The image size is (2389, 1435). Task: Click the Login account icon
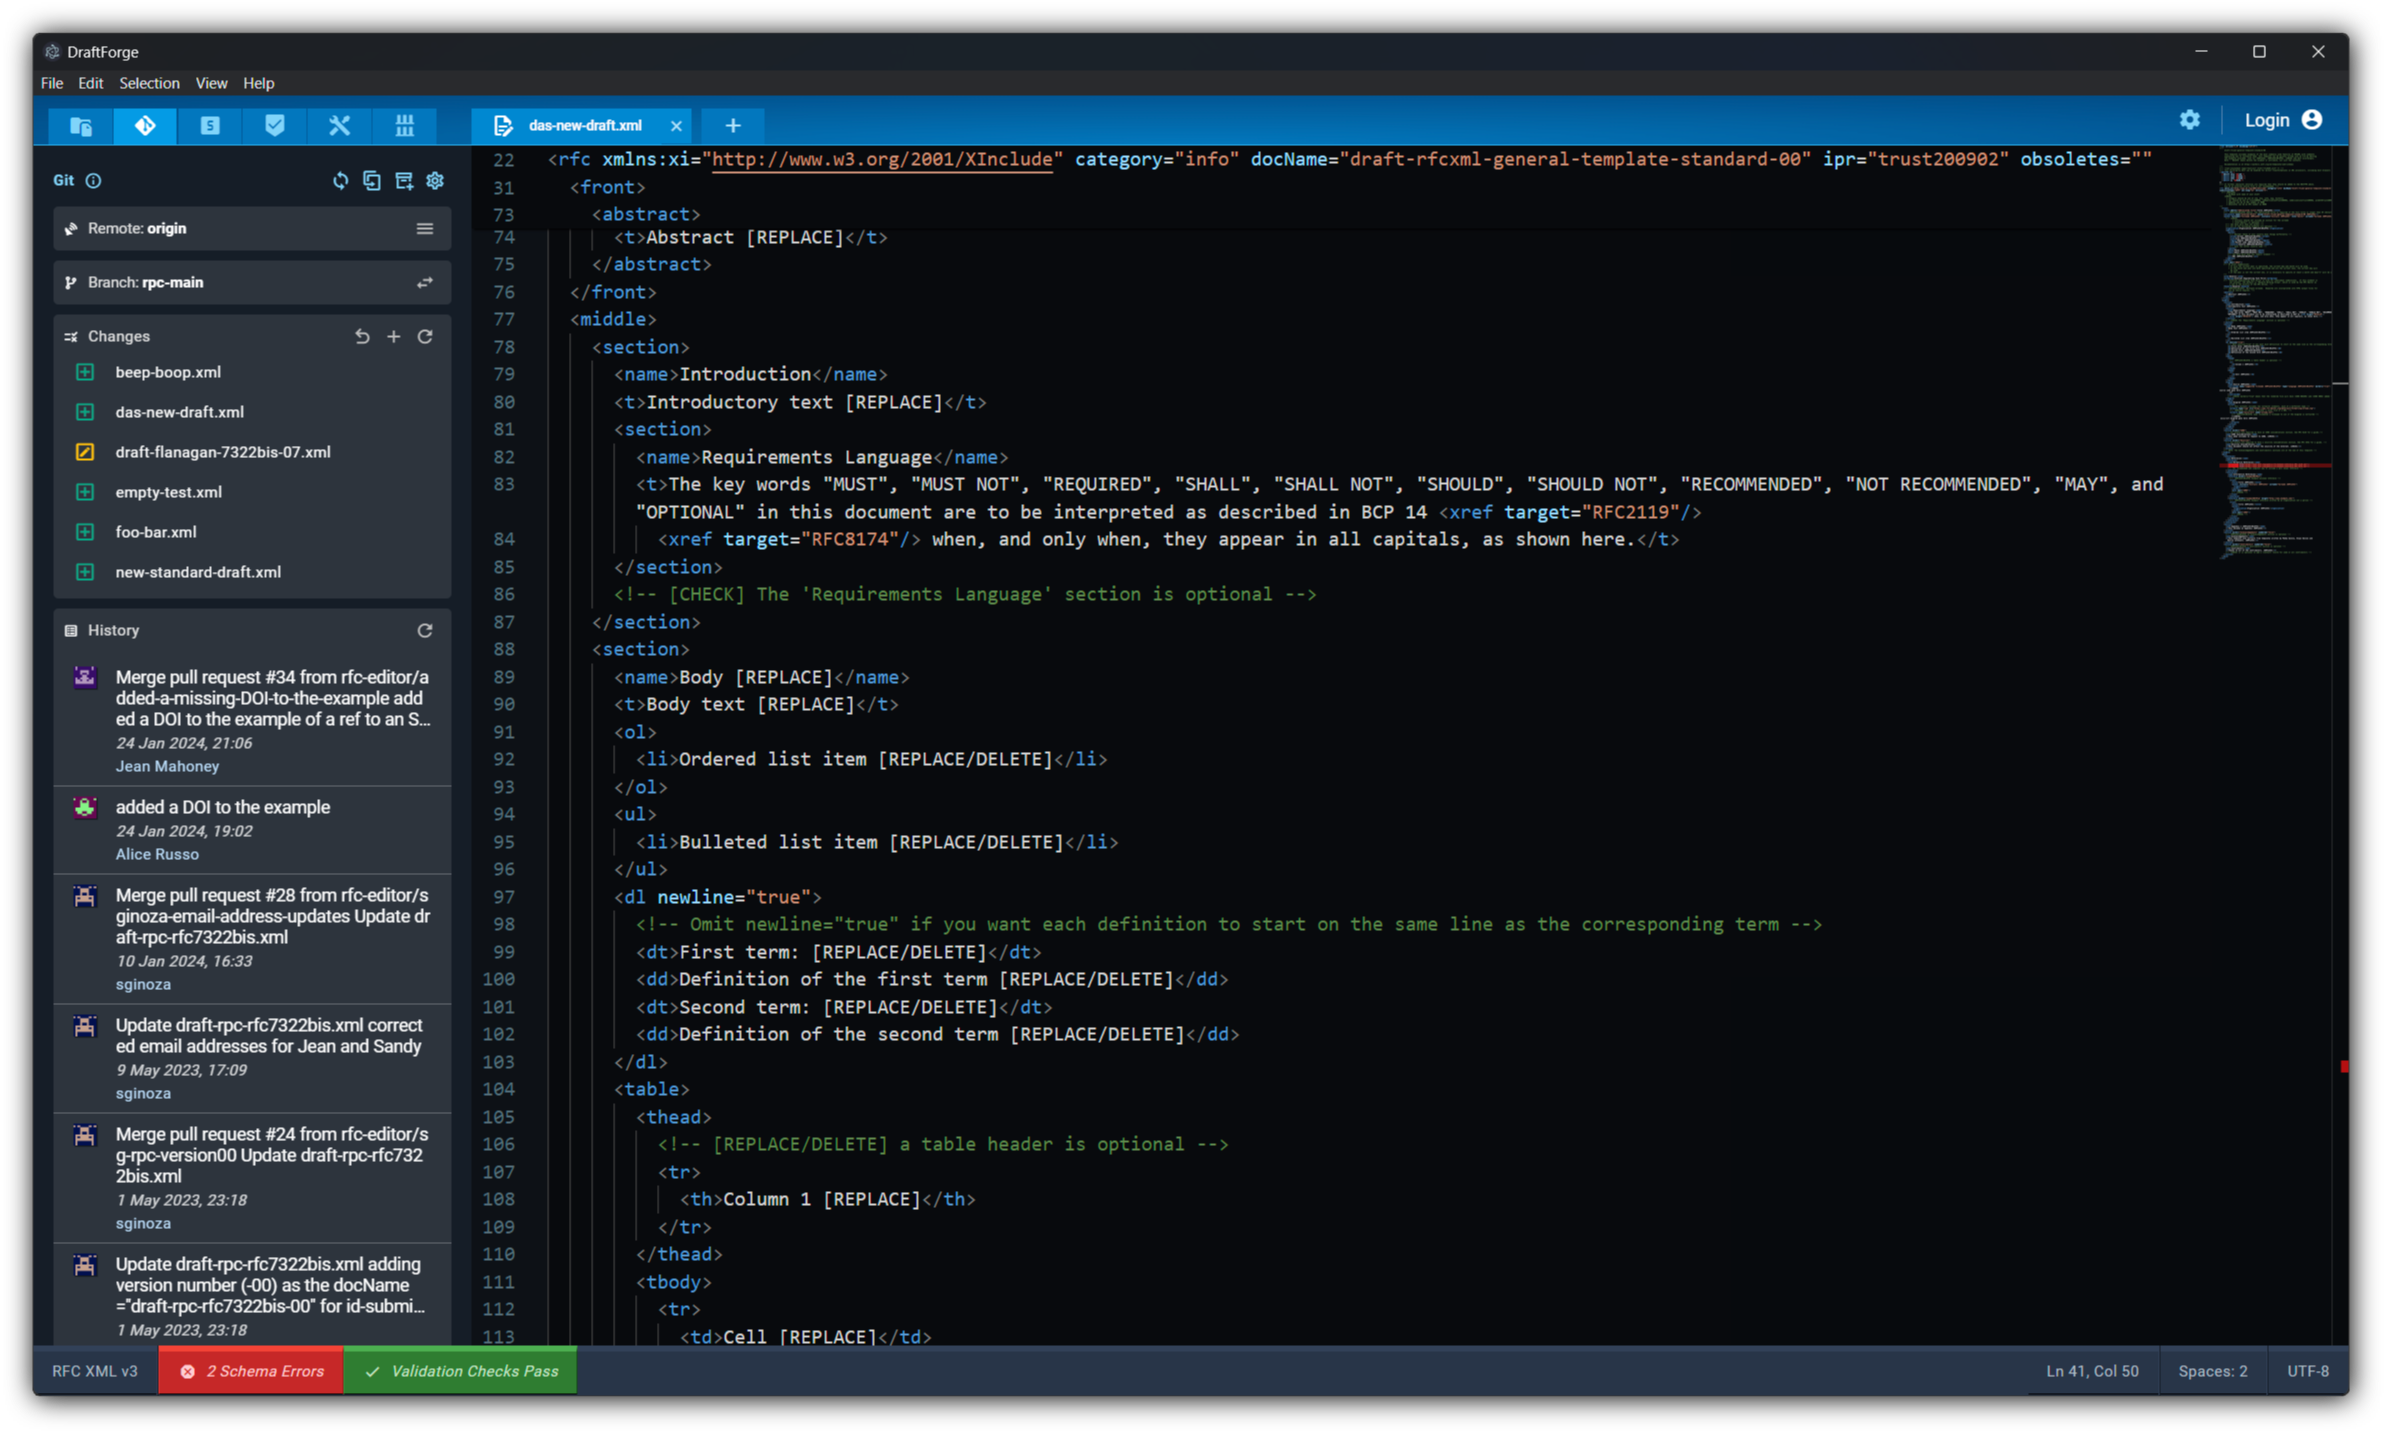click(2312, 120)
